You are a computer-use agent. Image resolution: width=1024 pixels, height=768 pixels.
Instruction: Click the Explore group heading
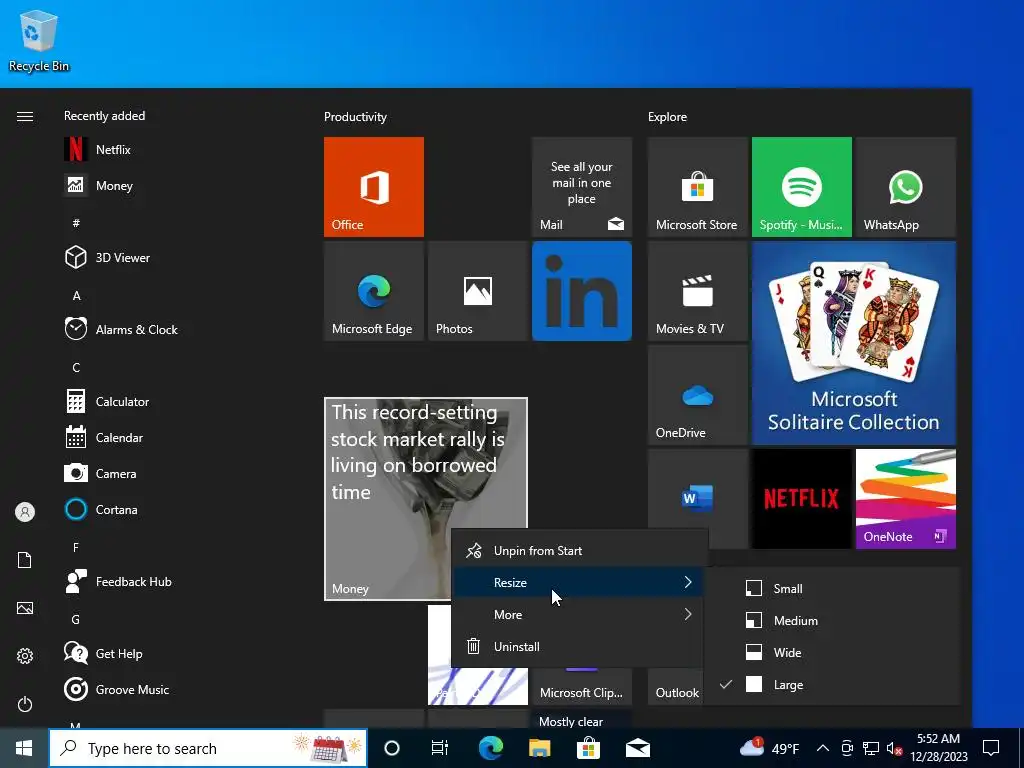(667, 117)
